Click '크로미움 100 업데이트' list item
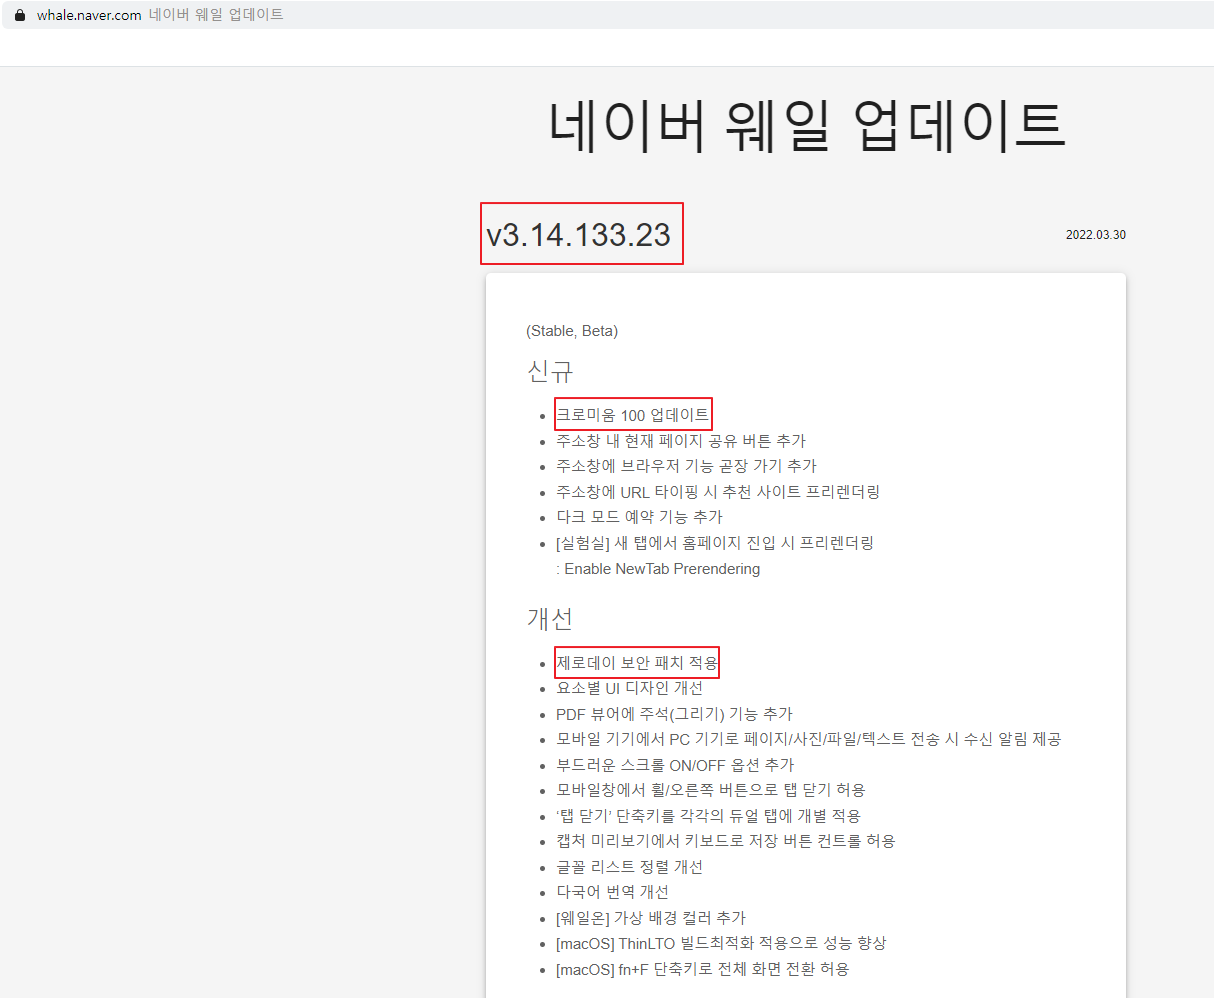1214x998 pixels. coord(633,415)
